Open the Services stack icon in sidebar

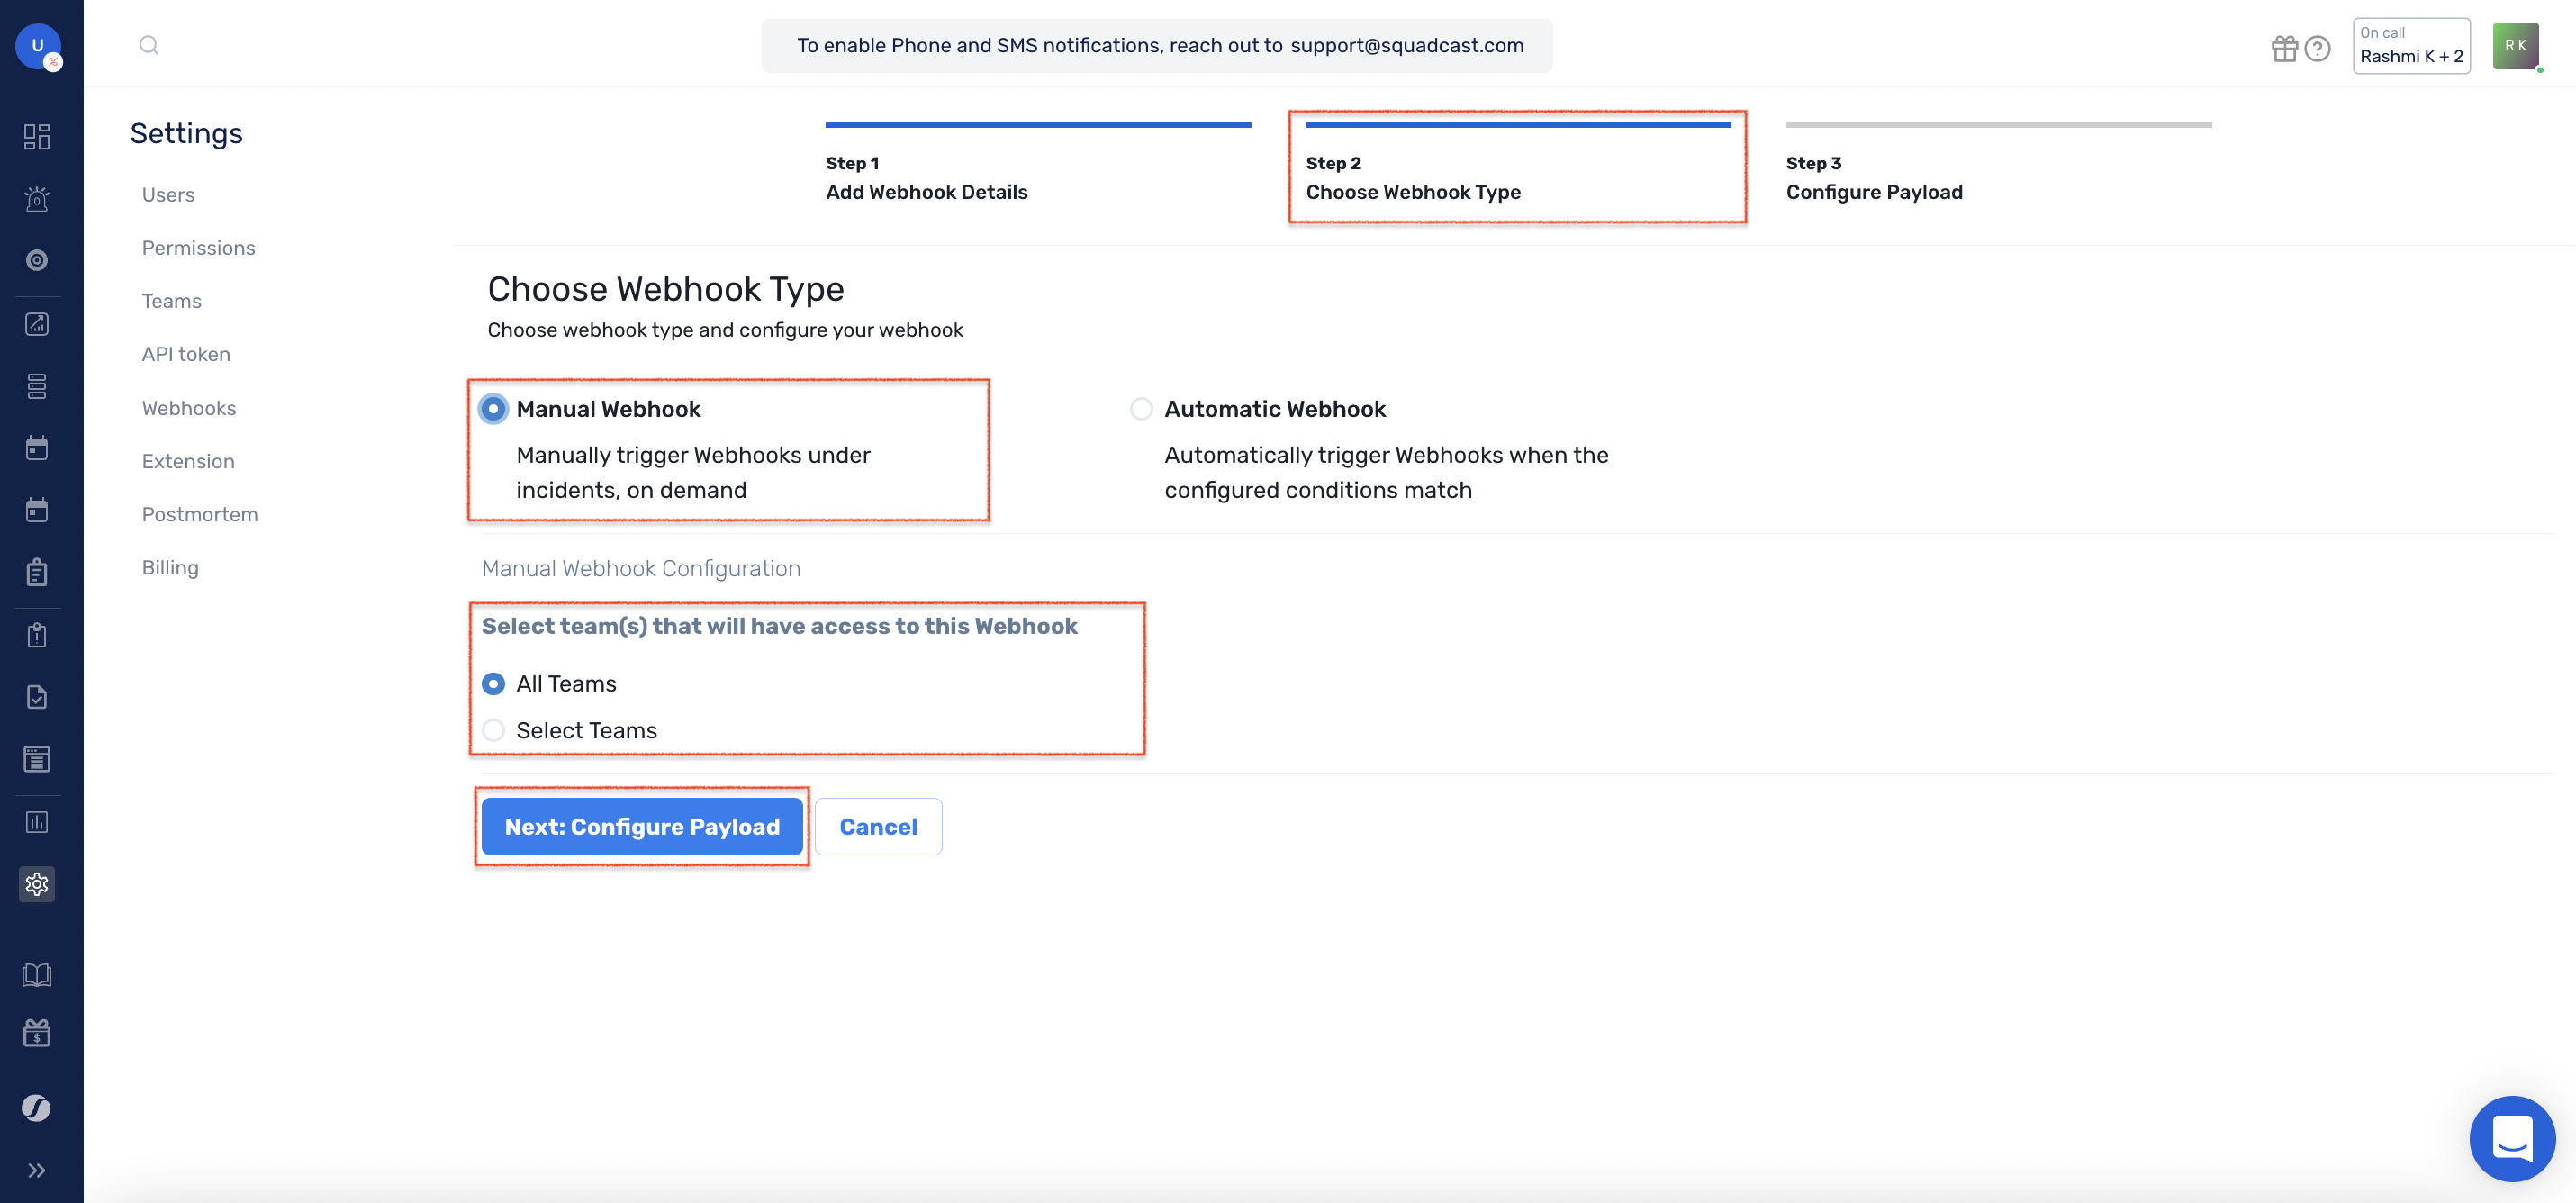37,386
